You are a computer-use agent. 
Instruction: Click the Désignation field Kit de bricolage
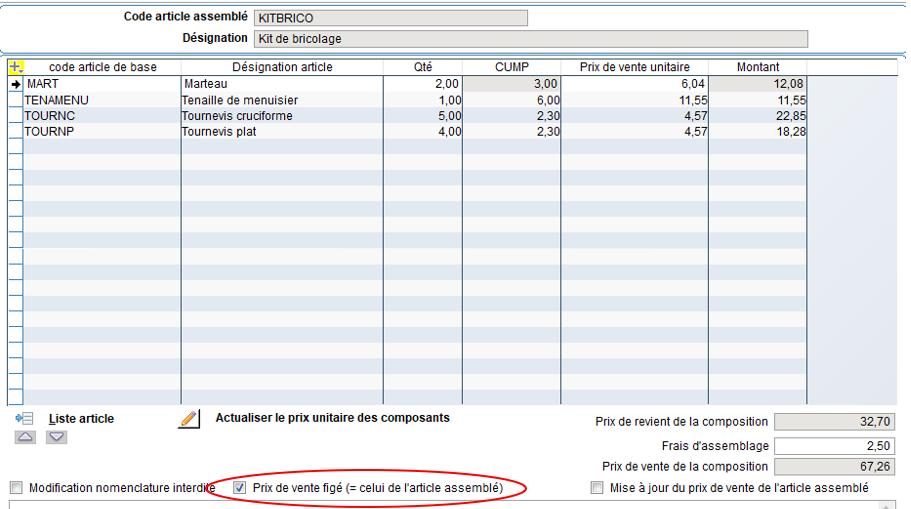click(530, 39)
